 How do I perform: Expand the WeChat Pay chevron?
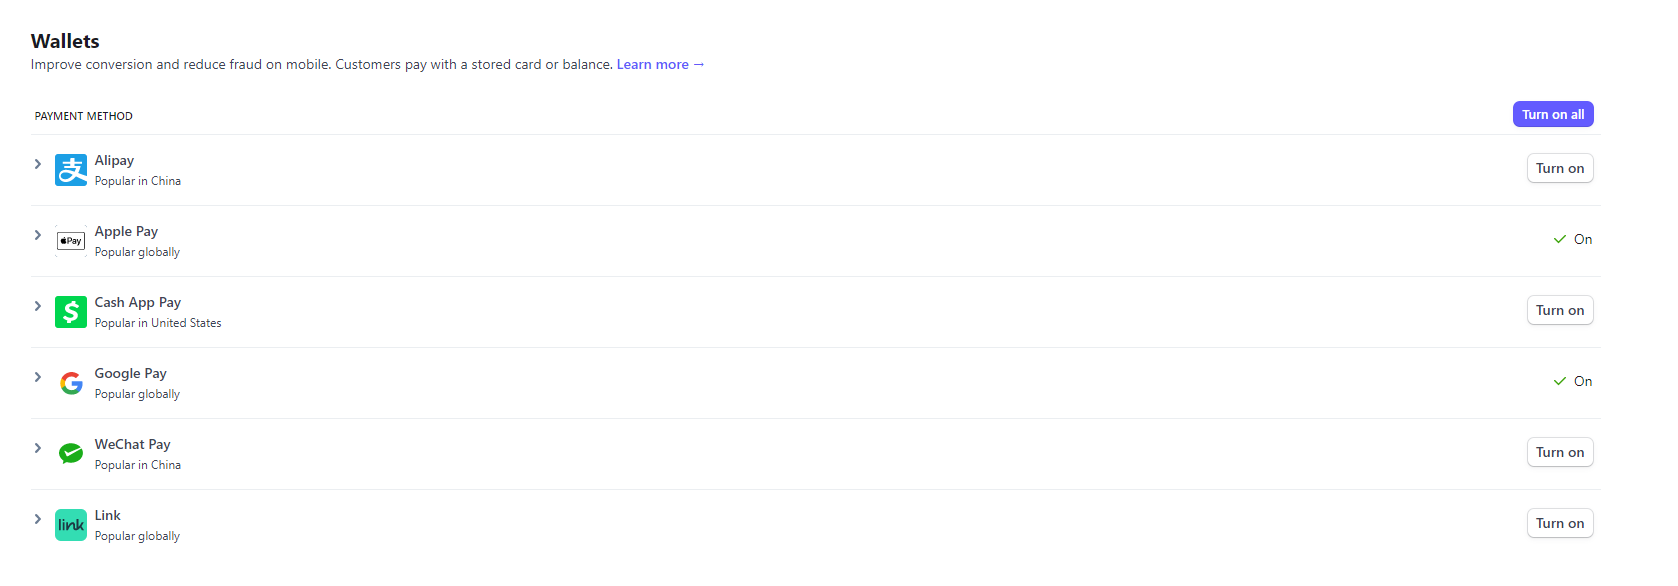(x=38, y=448)
